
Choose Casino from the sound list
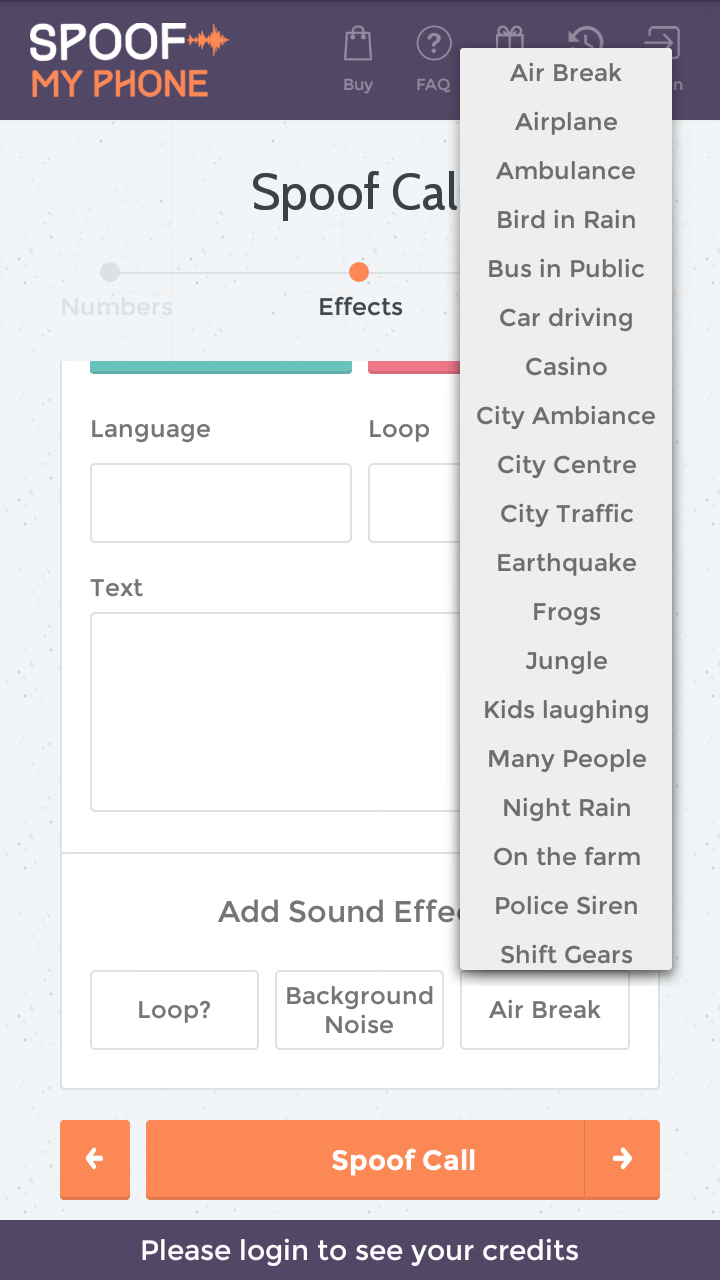click(x=566, y=367)
